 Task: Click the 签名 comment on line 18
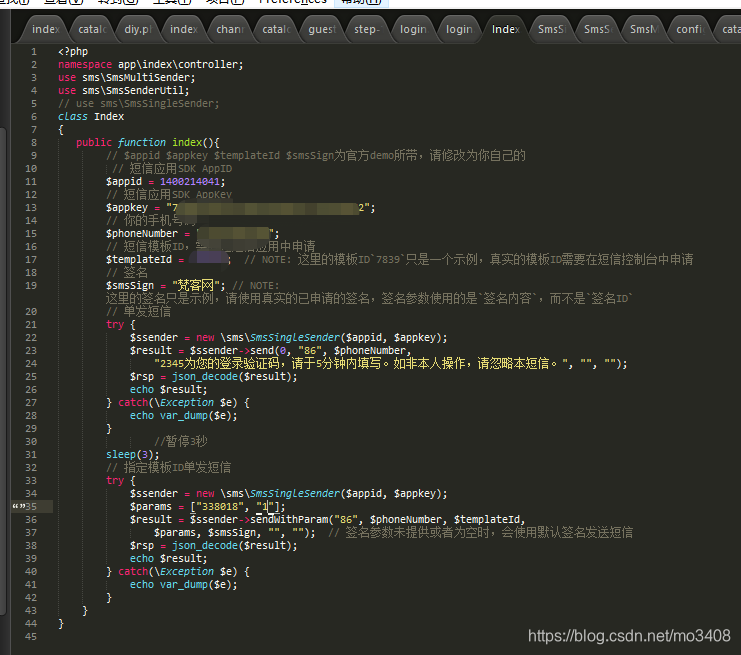127,272
